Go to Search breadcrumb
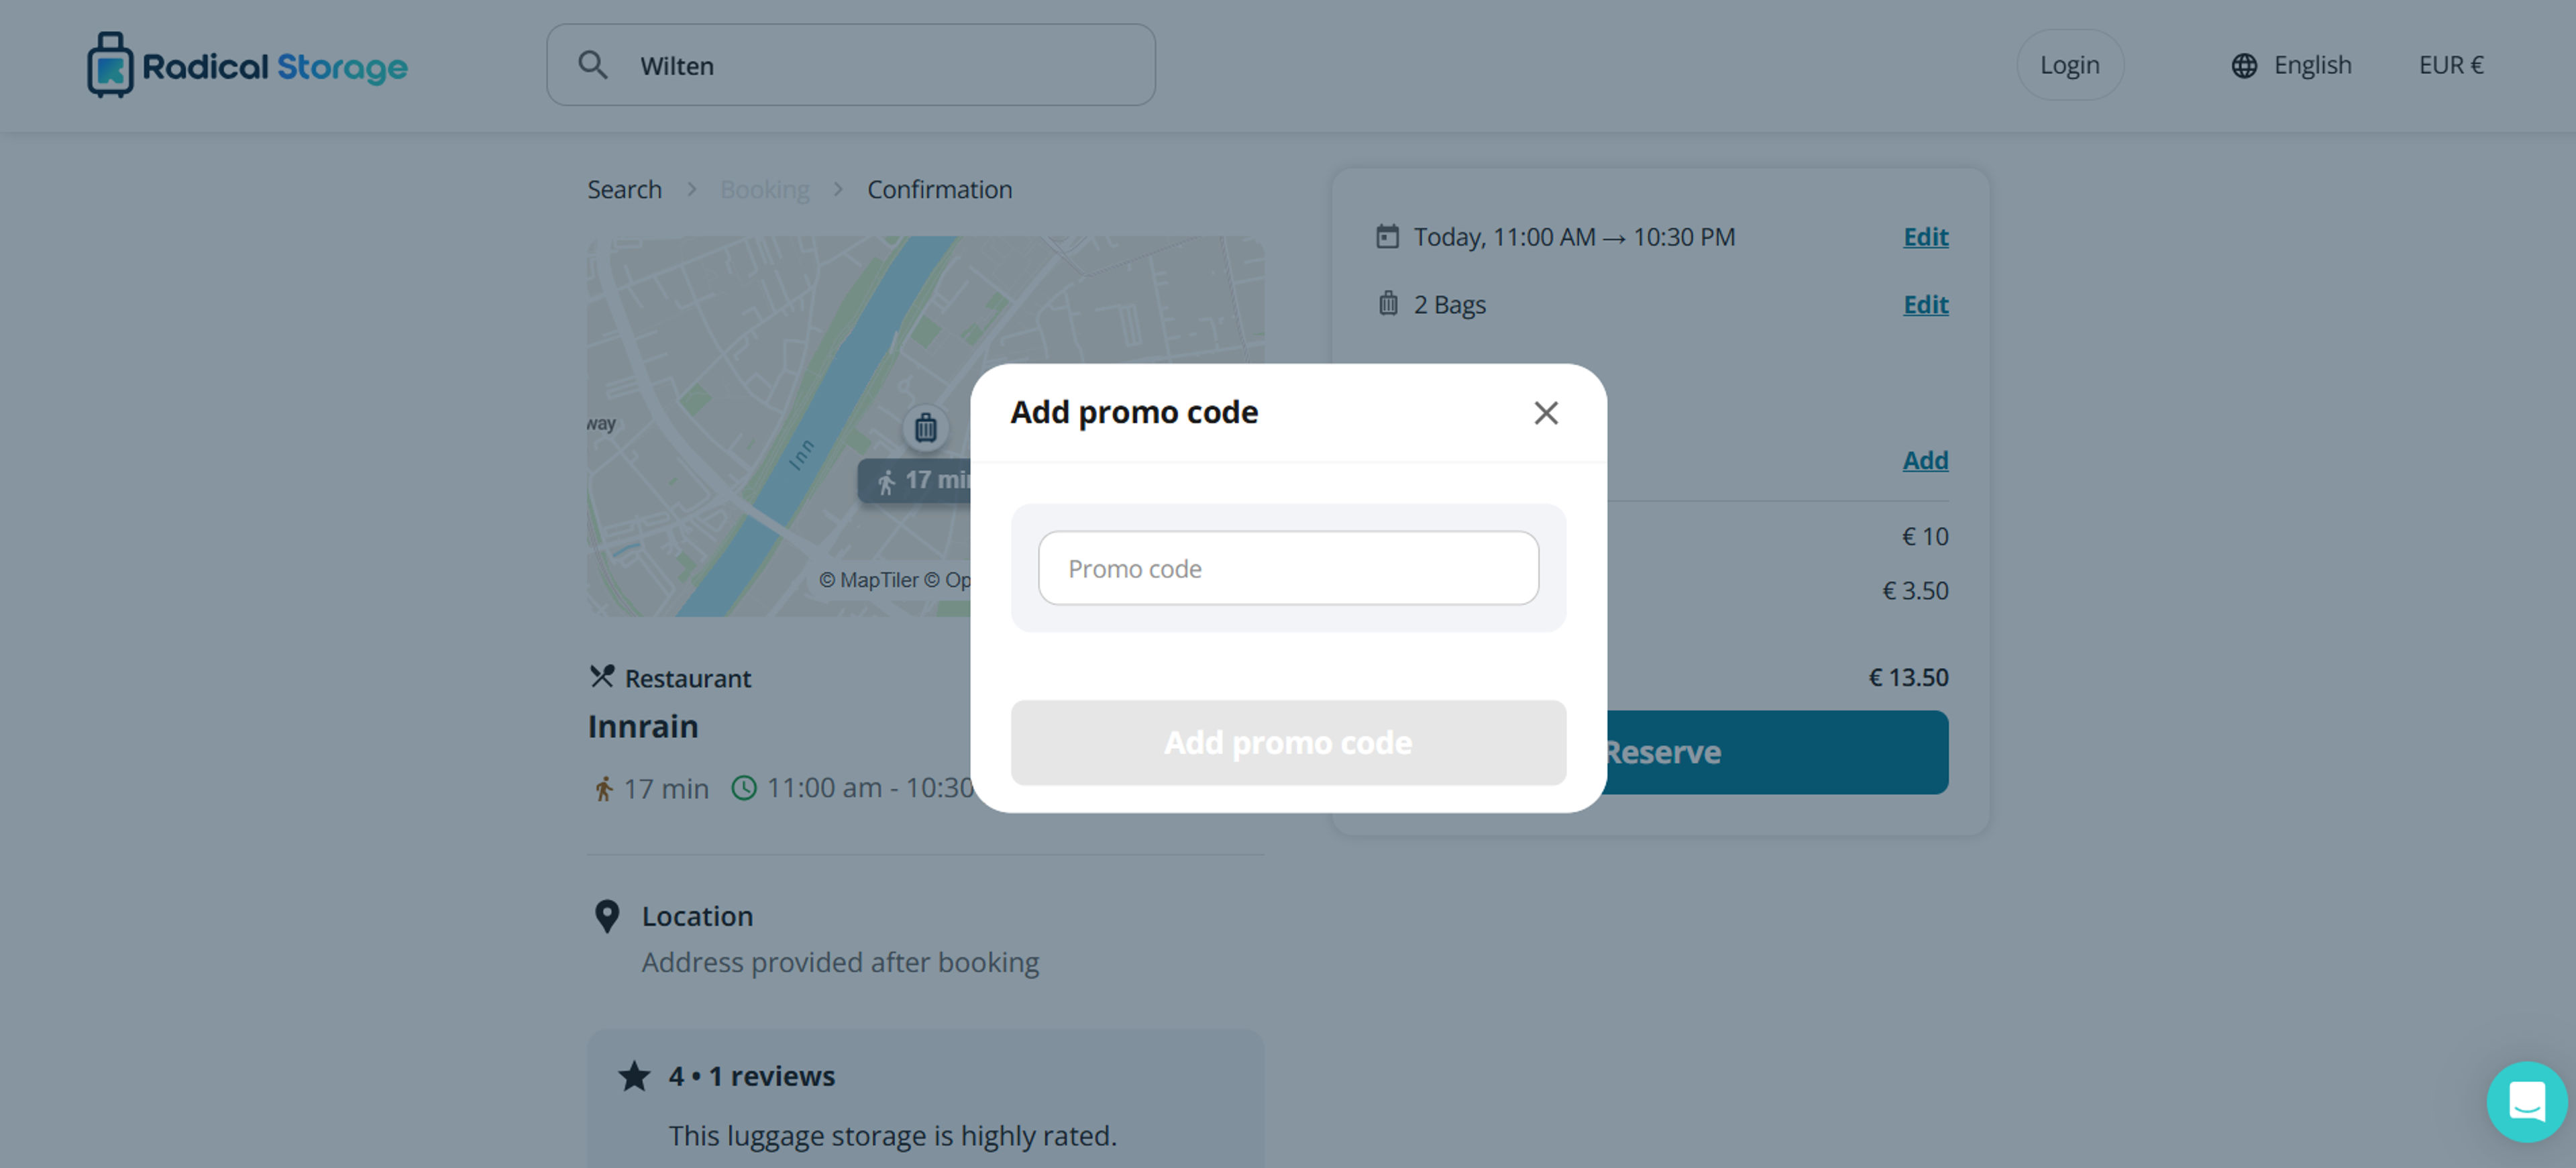Screen dimensions: 2576x1168 click(624, 189)
